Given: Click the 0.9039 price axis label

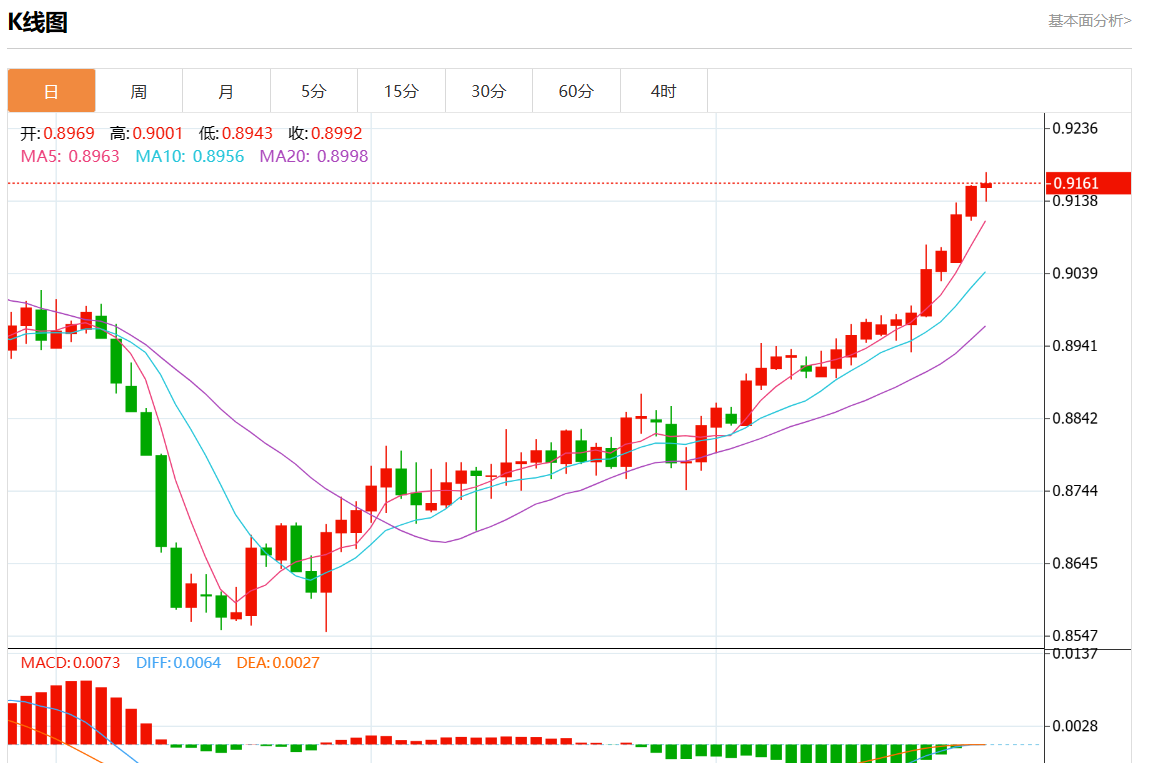Looking at the screenshot, I should [x=1075, y=273].
